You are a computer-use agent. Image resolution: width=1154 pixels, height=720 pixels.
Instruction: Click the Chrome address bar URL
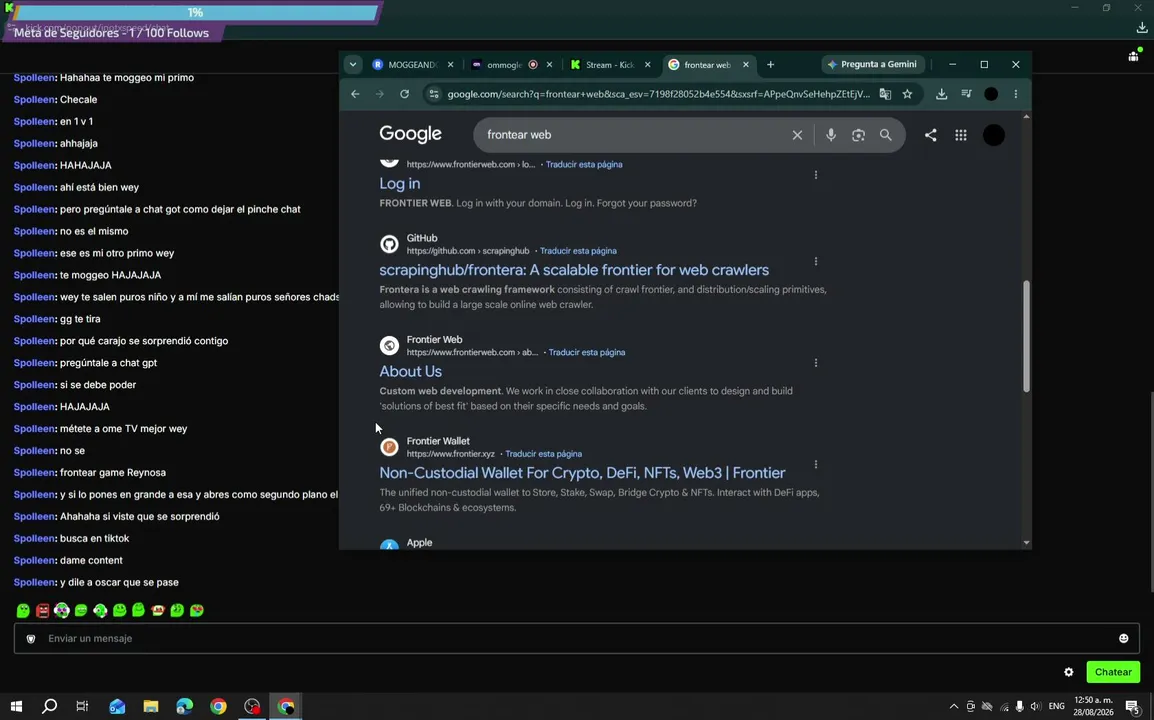[x=659, y=94]
